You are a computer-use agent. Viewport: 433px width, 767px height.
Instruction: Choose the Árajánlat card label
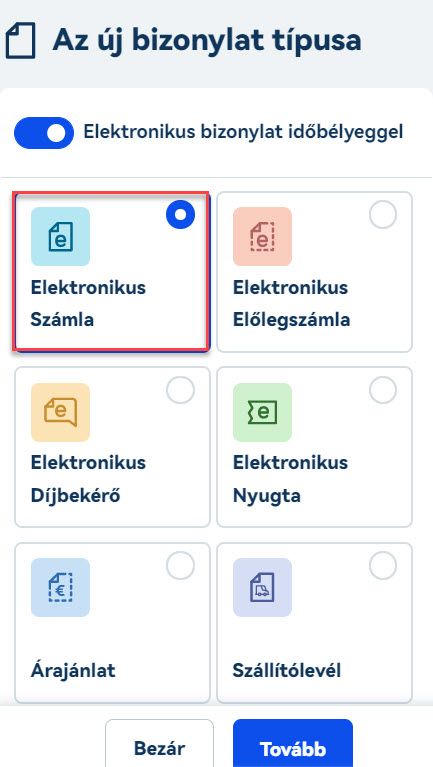tap(73, 671)
